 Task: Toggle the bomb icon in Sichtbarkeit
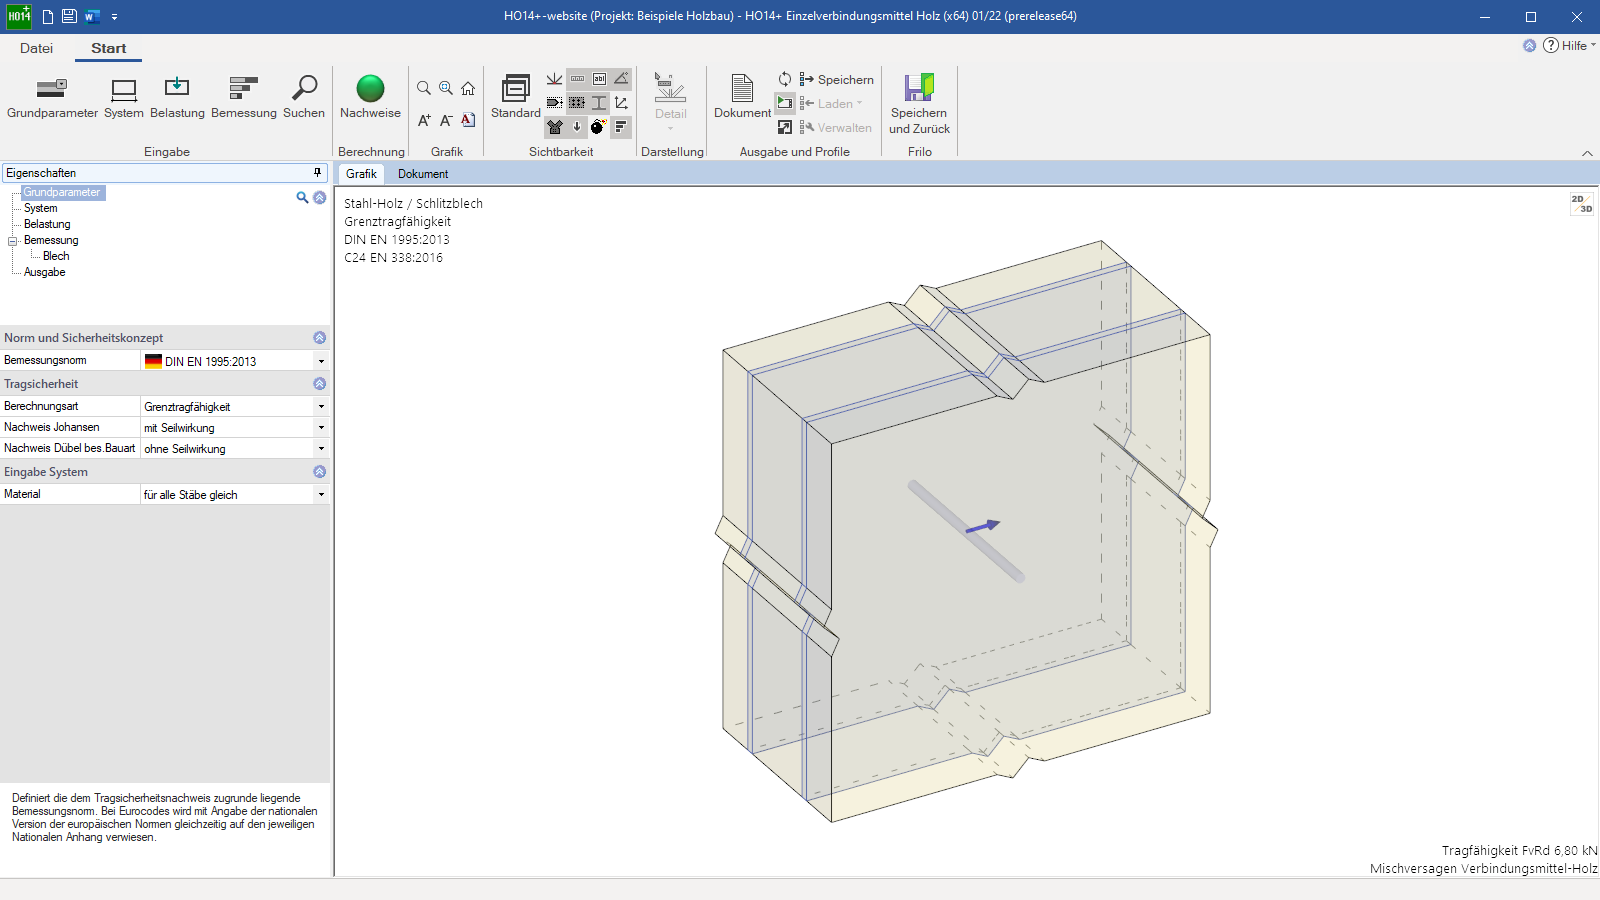click(x=598, y=126)
